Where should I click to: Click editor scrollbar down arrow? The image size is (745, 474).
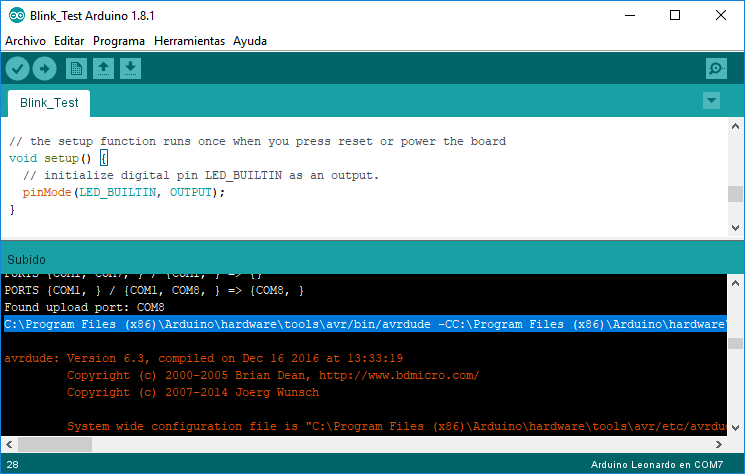(x=735, y=228)
